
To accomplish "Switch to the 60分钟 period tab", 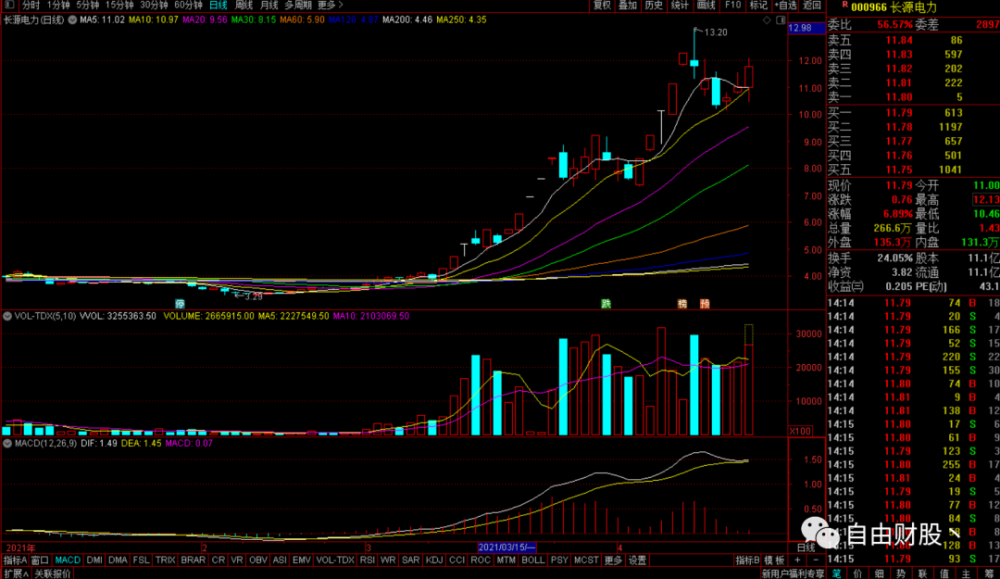I will pyautogui.click(x=188, y=5).
